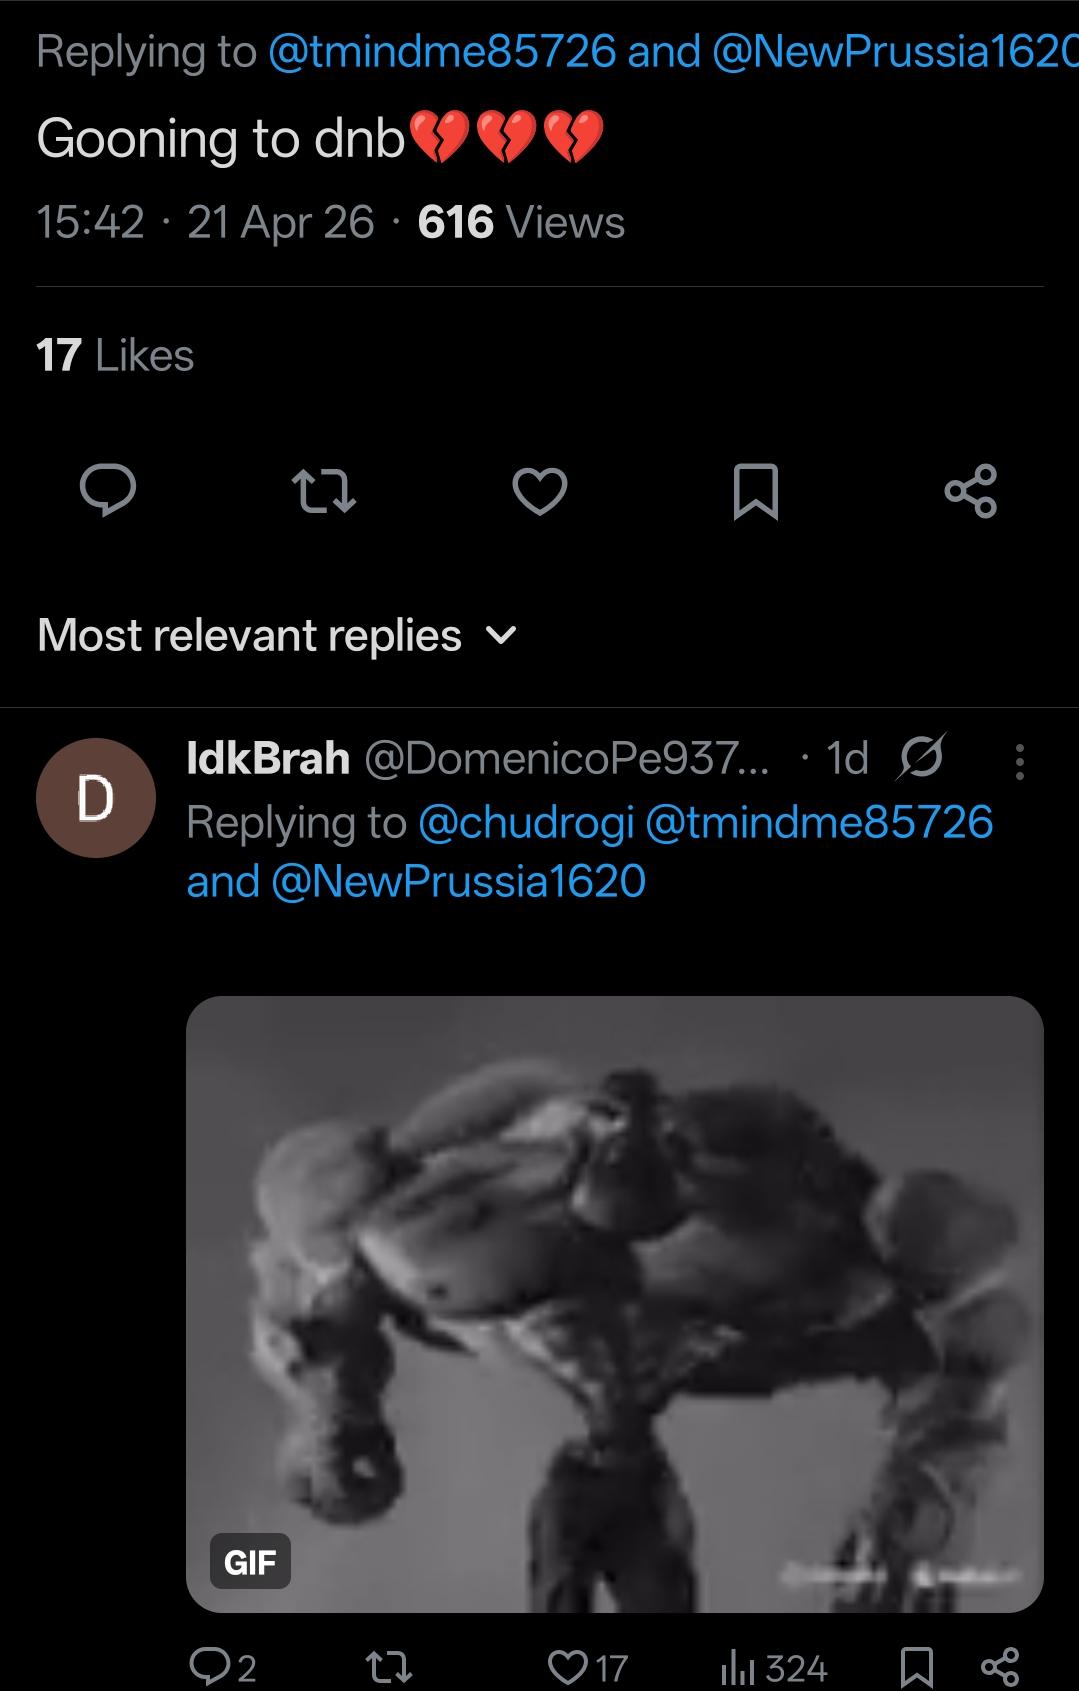Screen dimensions: 1079x1691
Task: View analytics showing 324 views
Action: pyautogui.click(x=774, y=1667)
